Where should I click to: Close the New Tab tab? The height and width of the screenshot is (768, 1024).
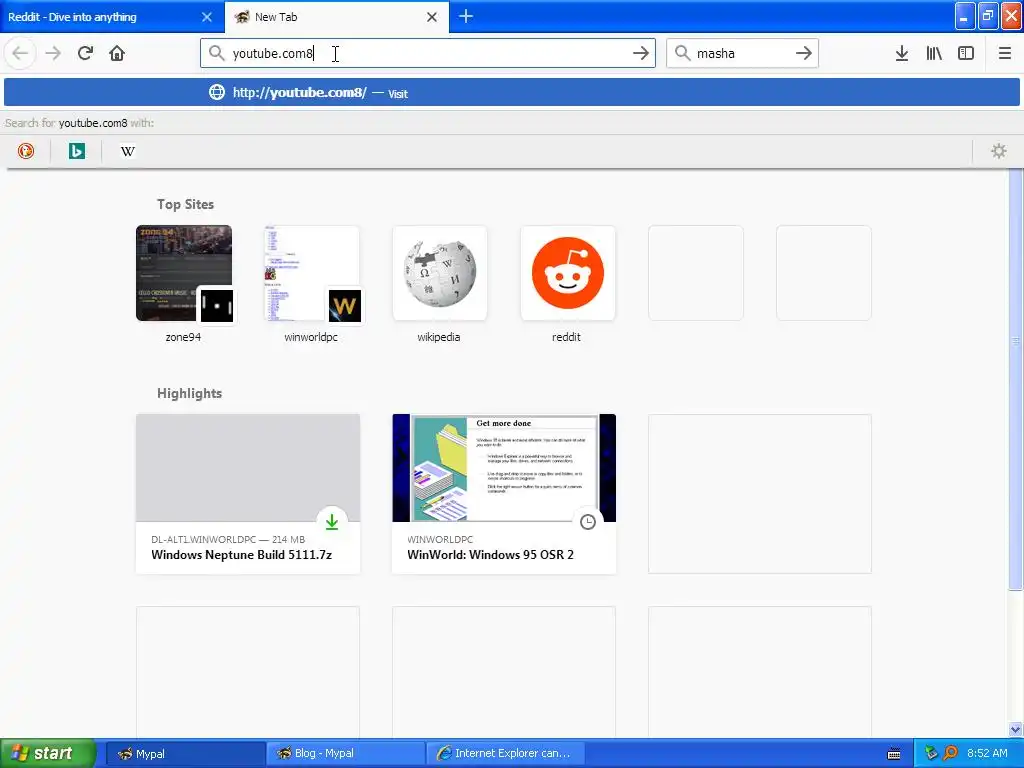[x=432, y=17]
